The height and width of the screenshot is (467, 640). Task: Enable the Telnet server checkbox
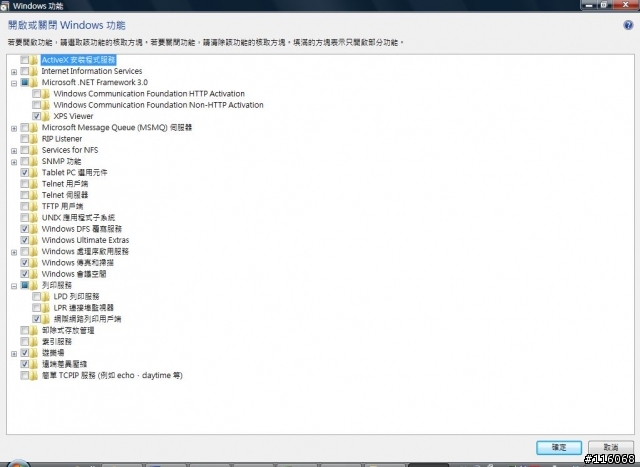point(24,195)
